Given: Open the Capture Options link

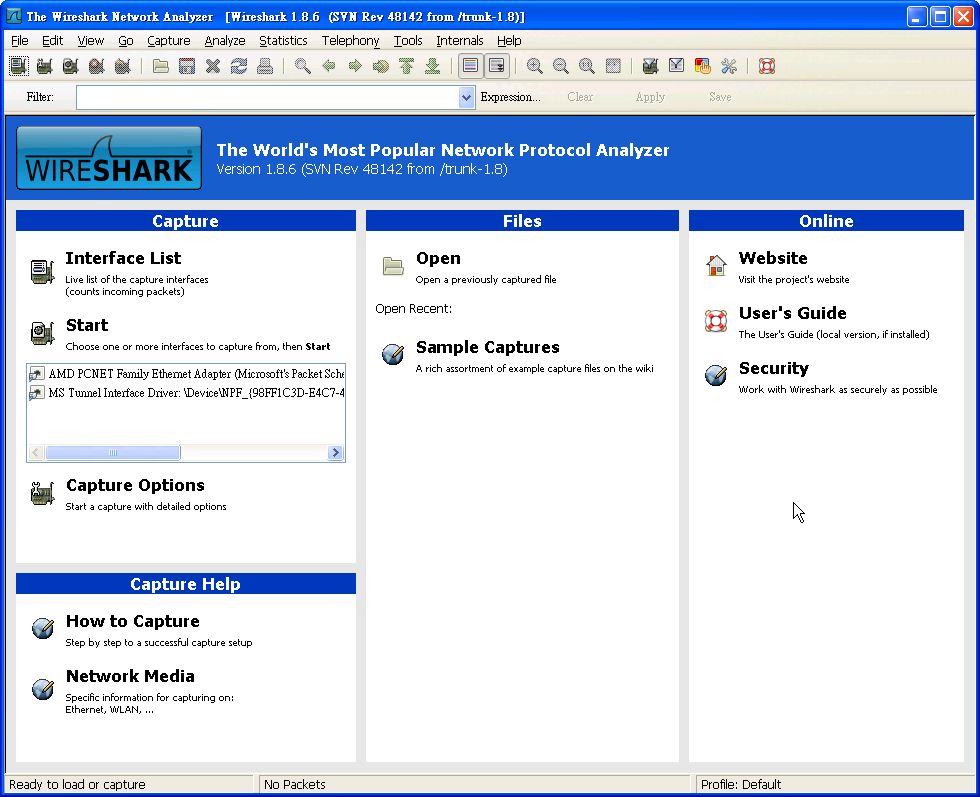Looking at the screenshot, I should (135, 485).
